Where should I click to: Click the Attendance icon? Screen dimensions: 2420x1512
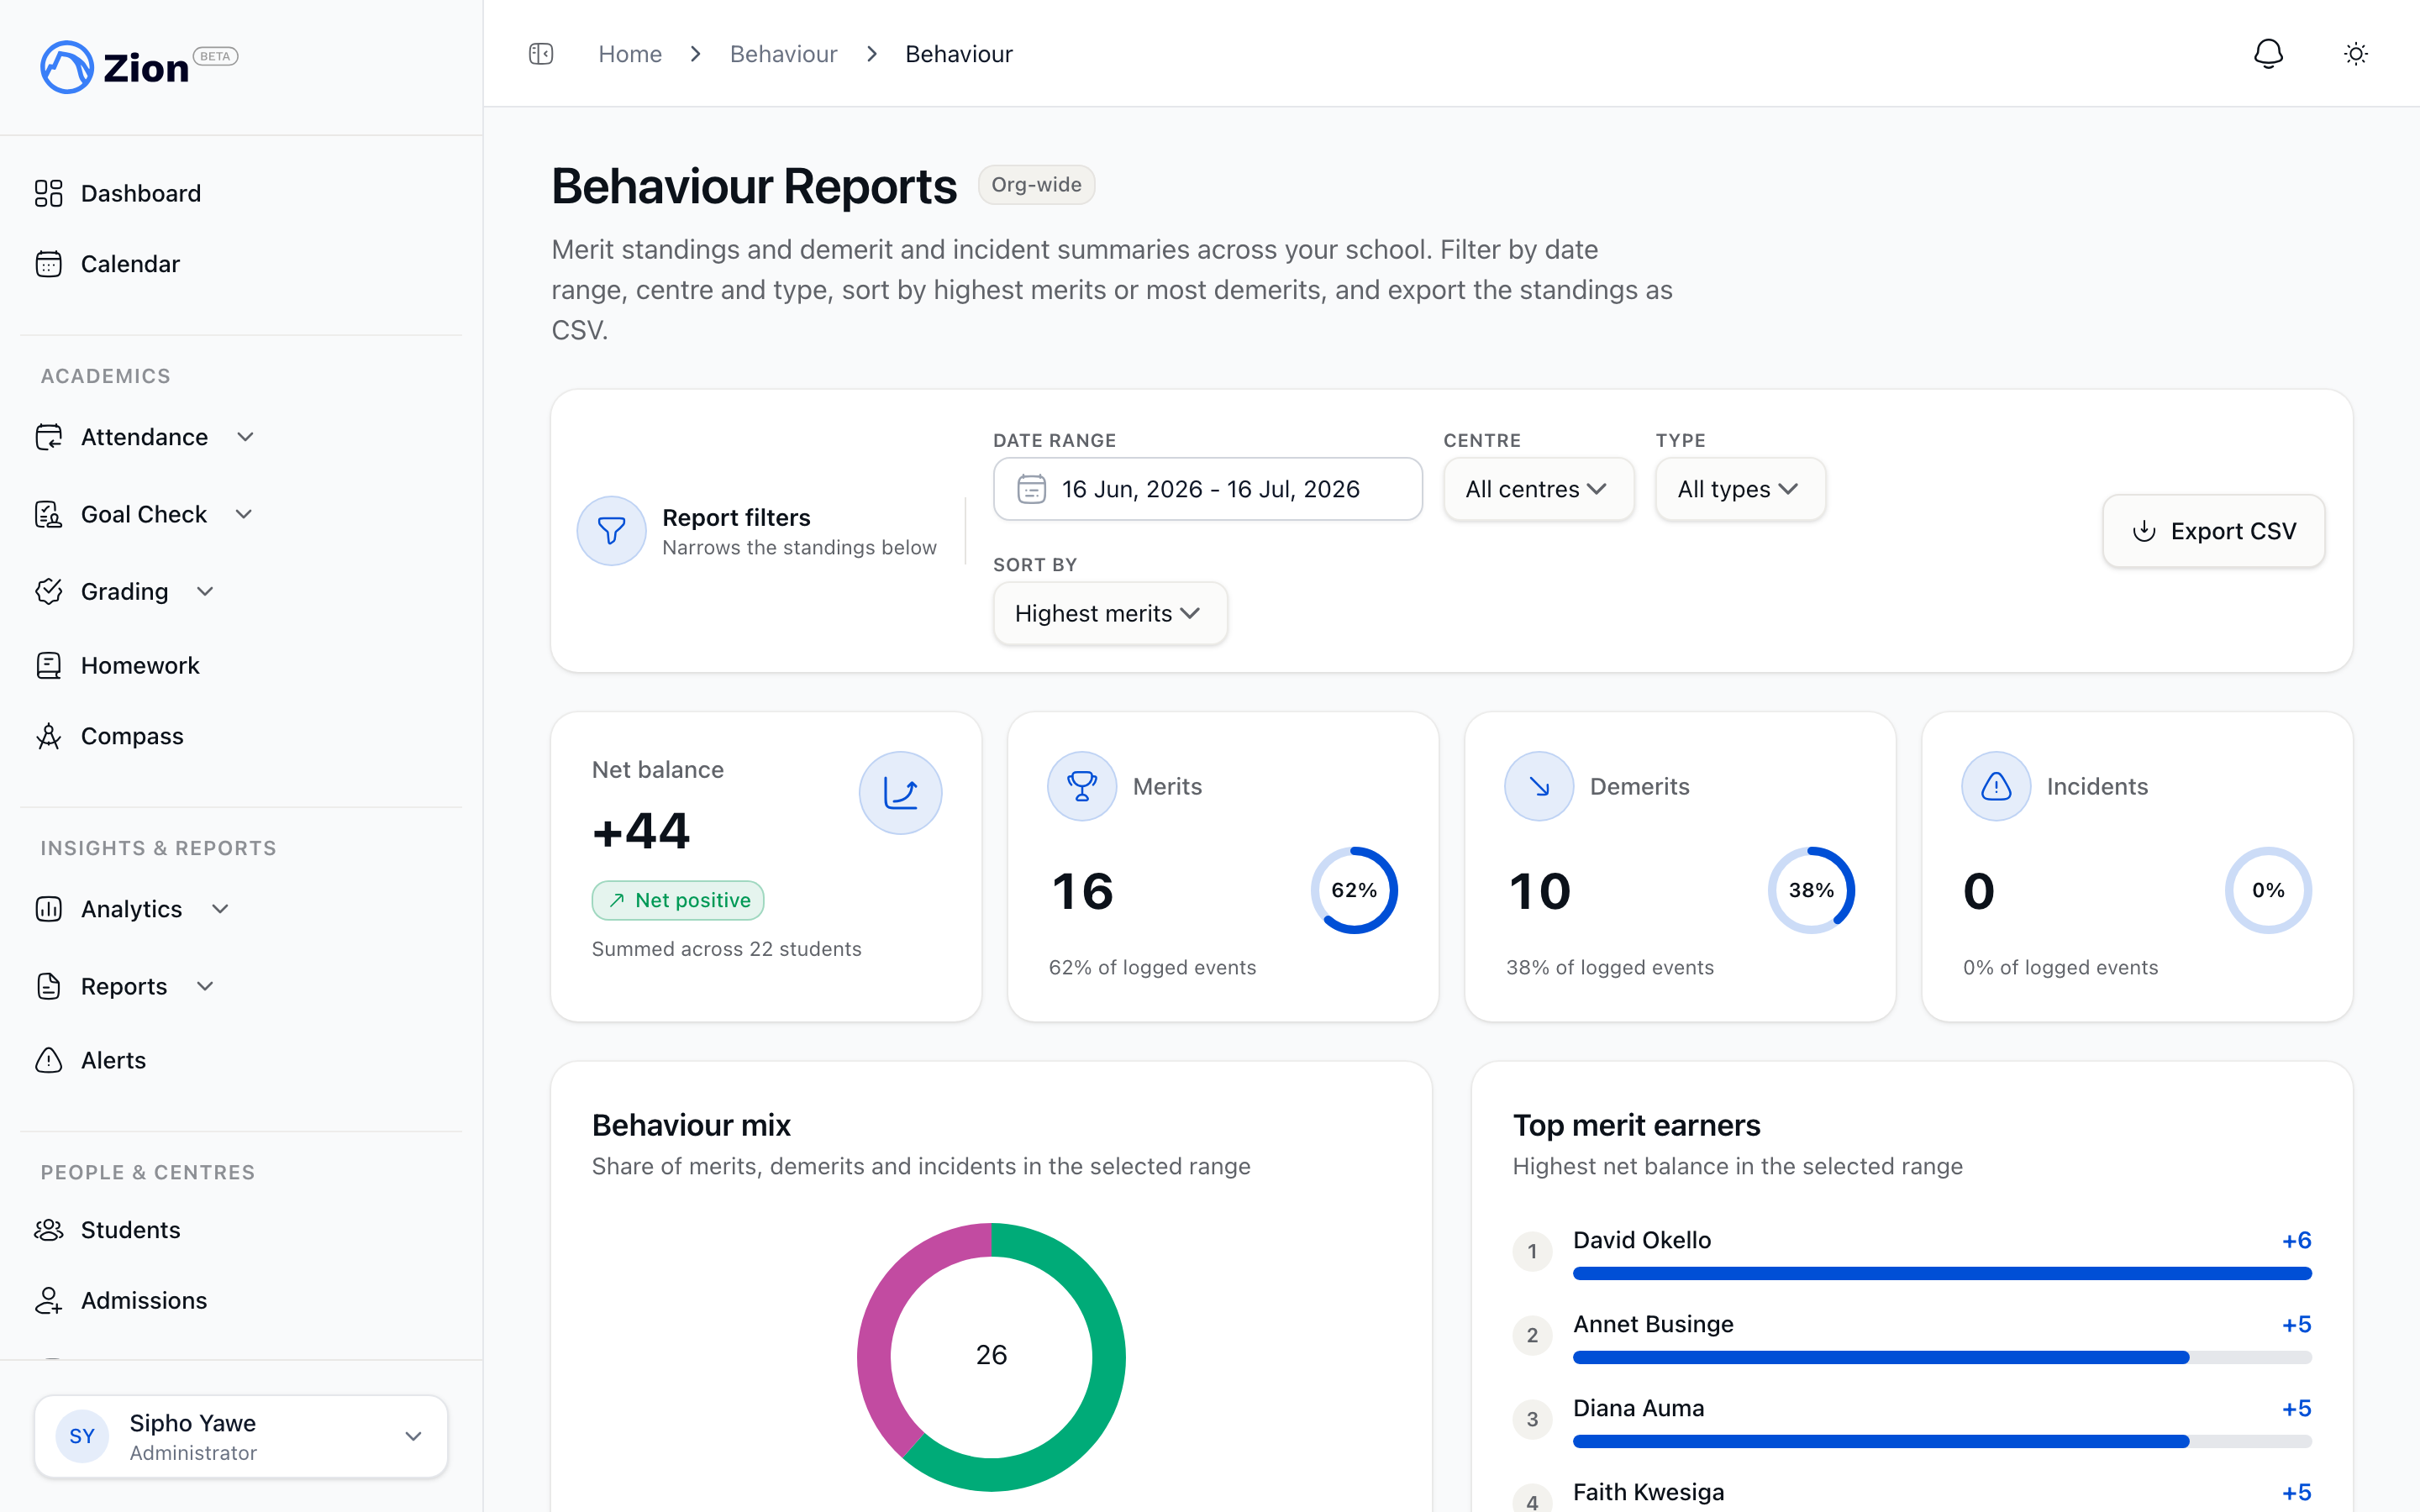coord(49,437)
